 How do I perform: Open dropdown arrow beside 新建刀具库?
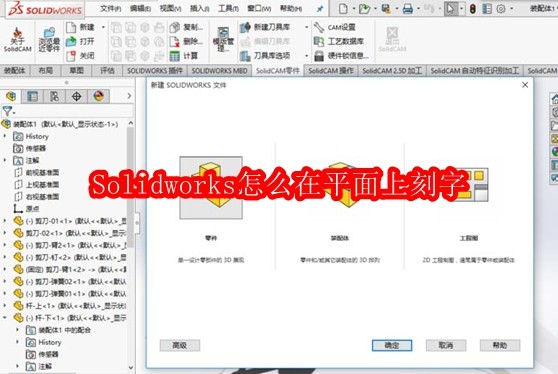coord(306,27)
